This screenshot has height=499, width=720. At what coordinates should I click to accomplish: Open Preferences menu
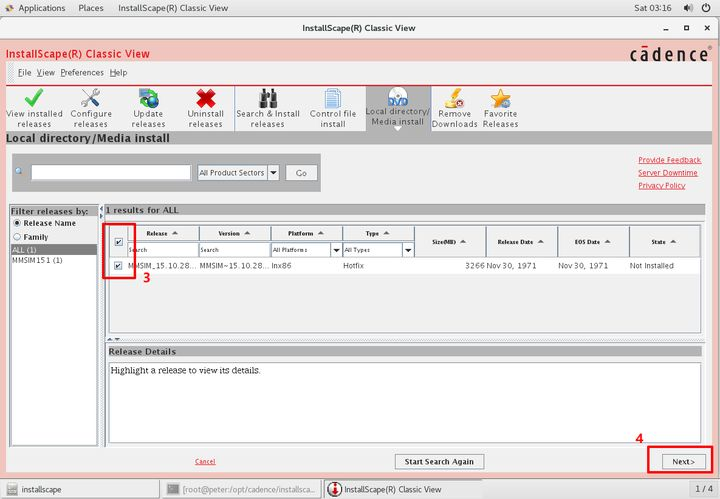click(x=82, y=73)
